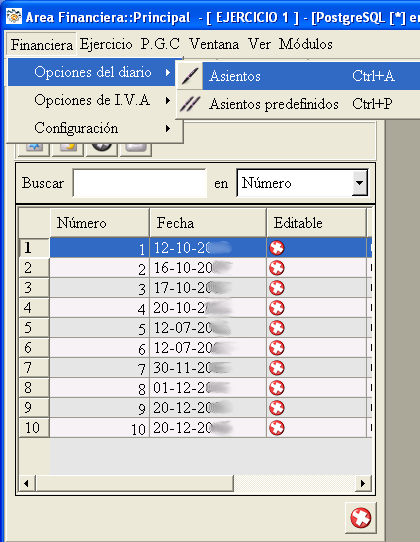Select Asientos predefinidos entry

(x=299, y=104)
